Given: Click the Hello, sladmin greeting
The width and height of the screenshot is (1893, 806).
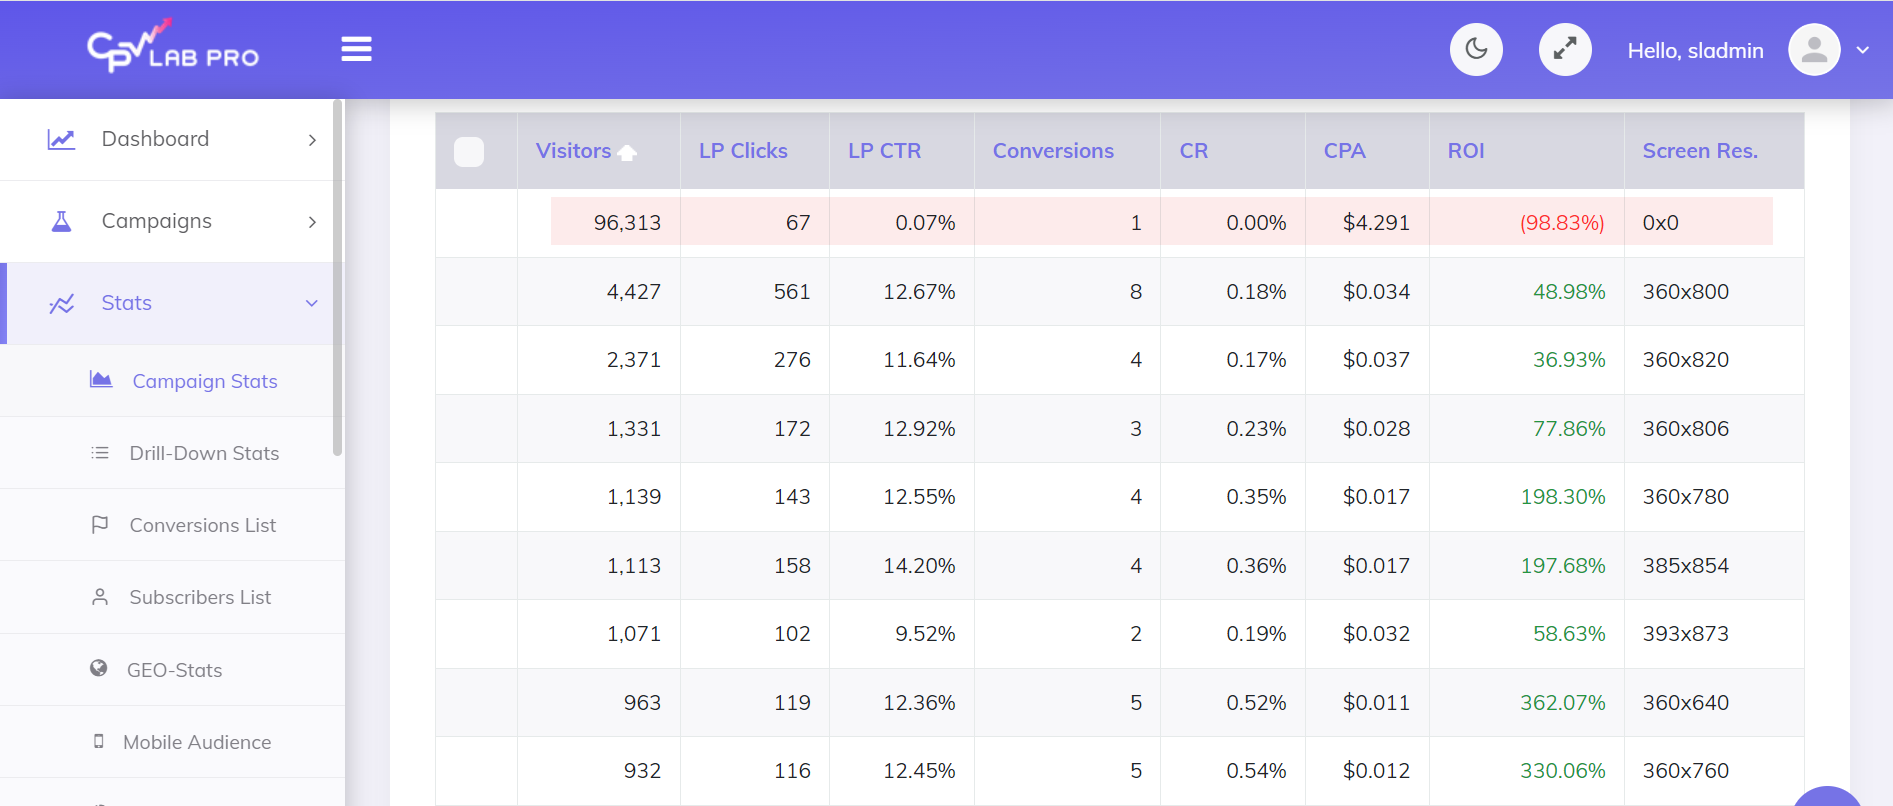Looking at the screenshot, I should click(1695, 51).
